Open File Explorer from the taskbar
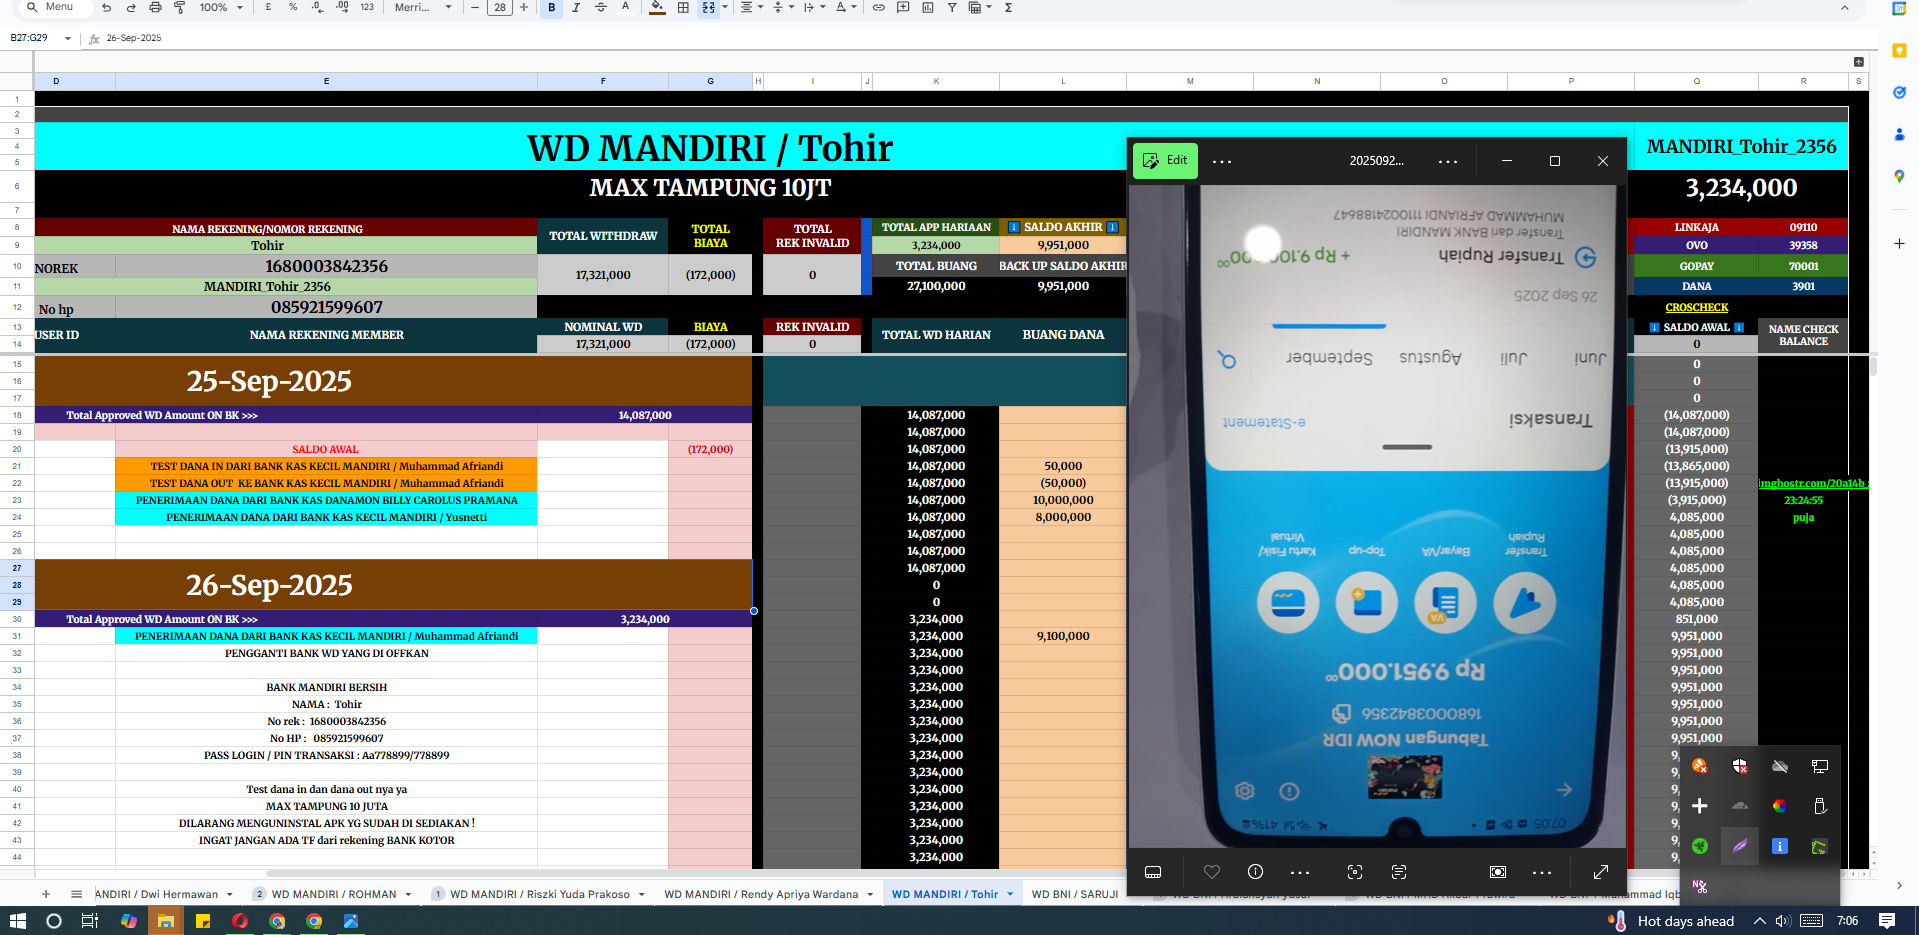Viewport: 1919px width, 935px height. 165,921
